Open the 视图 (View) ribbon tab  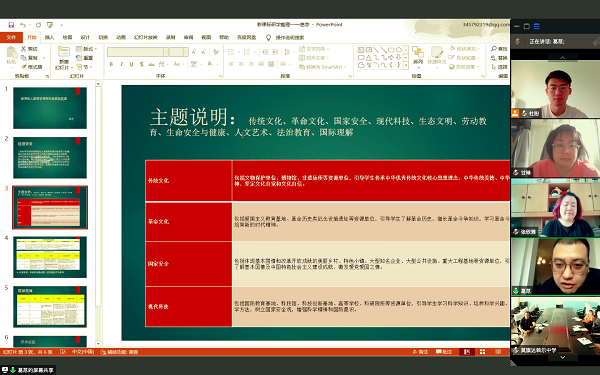[x=206, y=37]
